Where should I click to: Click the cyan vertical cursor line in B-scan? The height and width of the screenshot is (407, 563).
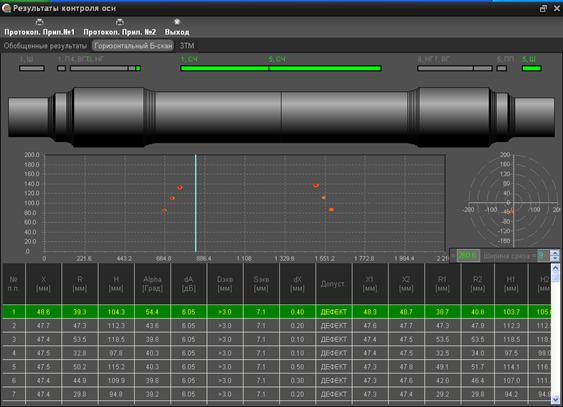click(x=196, y=203)
